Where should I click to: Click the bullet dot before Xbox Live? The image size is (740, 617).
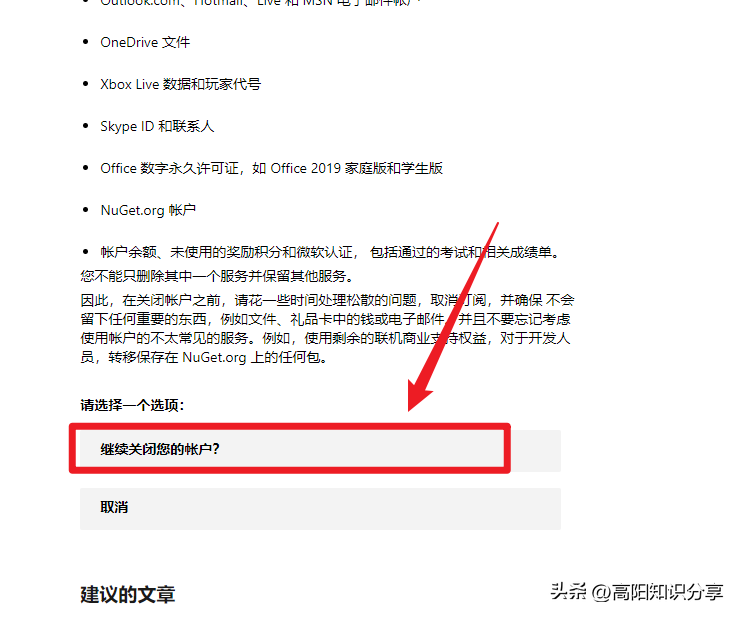click(85, 84)
